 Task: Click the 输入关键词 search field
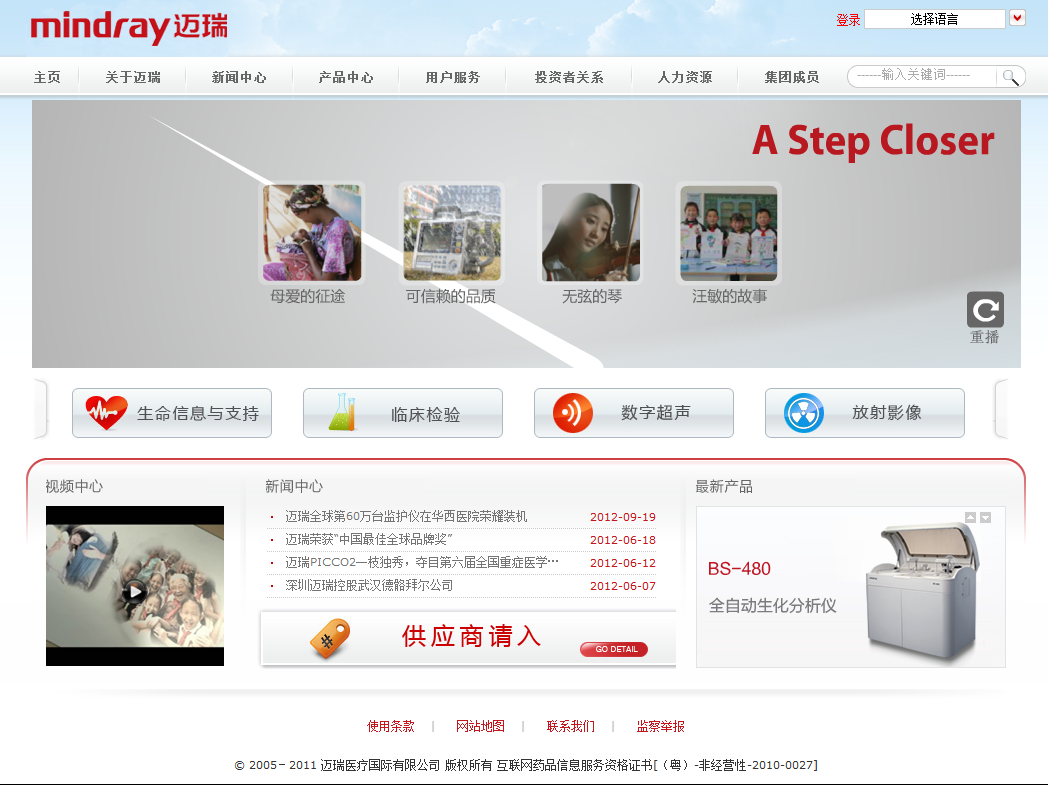pyautogui.click(x=924, y=76)
